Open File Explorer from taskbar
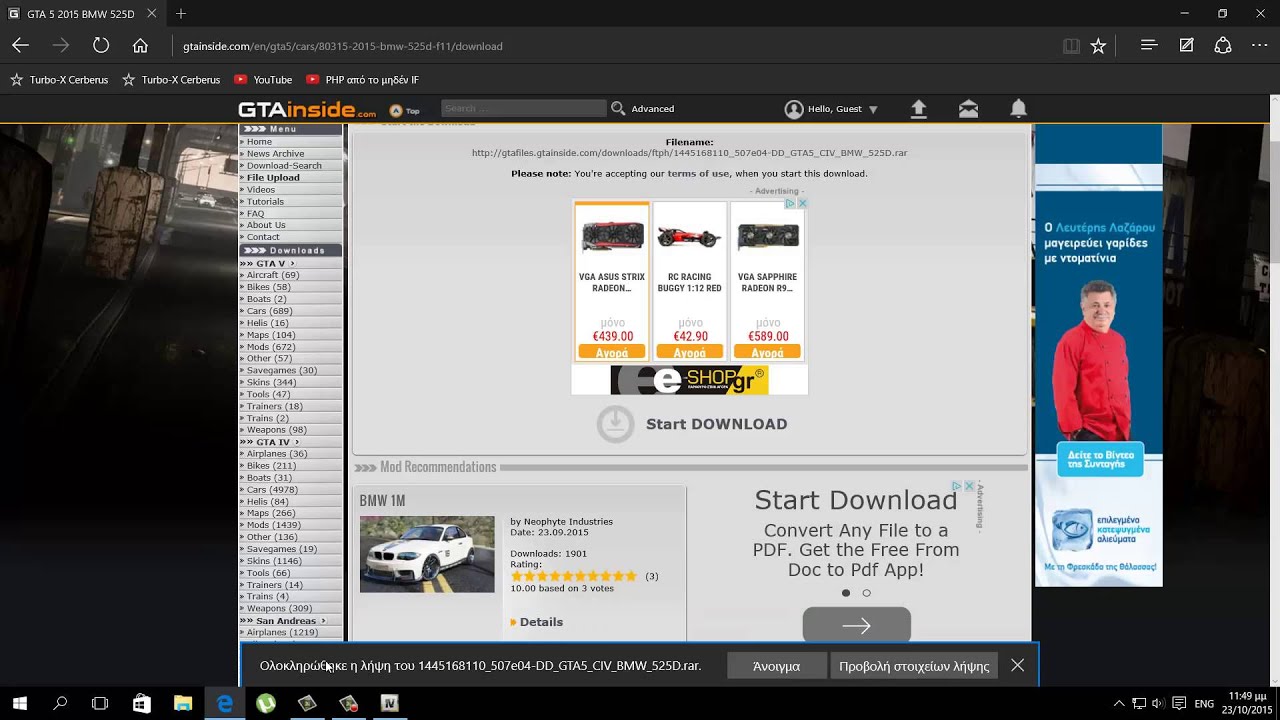The image size is (1280, 720). (x=183, y=703)
